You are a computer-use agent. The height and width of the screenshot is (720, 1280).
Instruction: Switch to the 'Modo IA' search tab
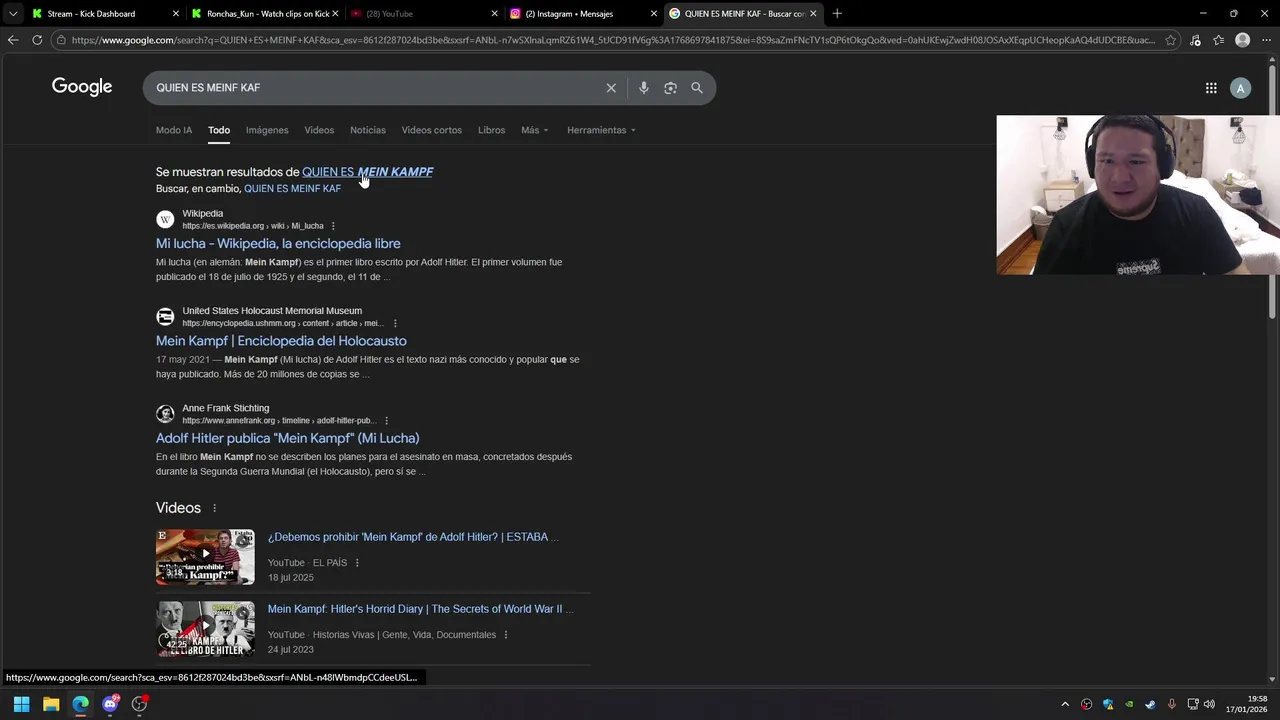coord(174,130)
